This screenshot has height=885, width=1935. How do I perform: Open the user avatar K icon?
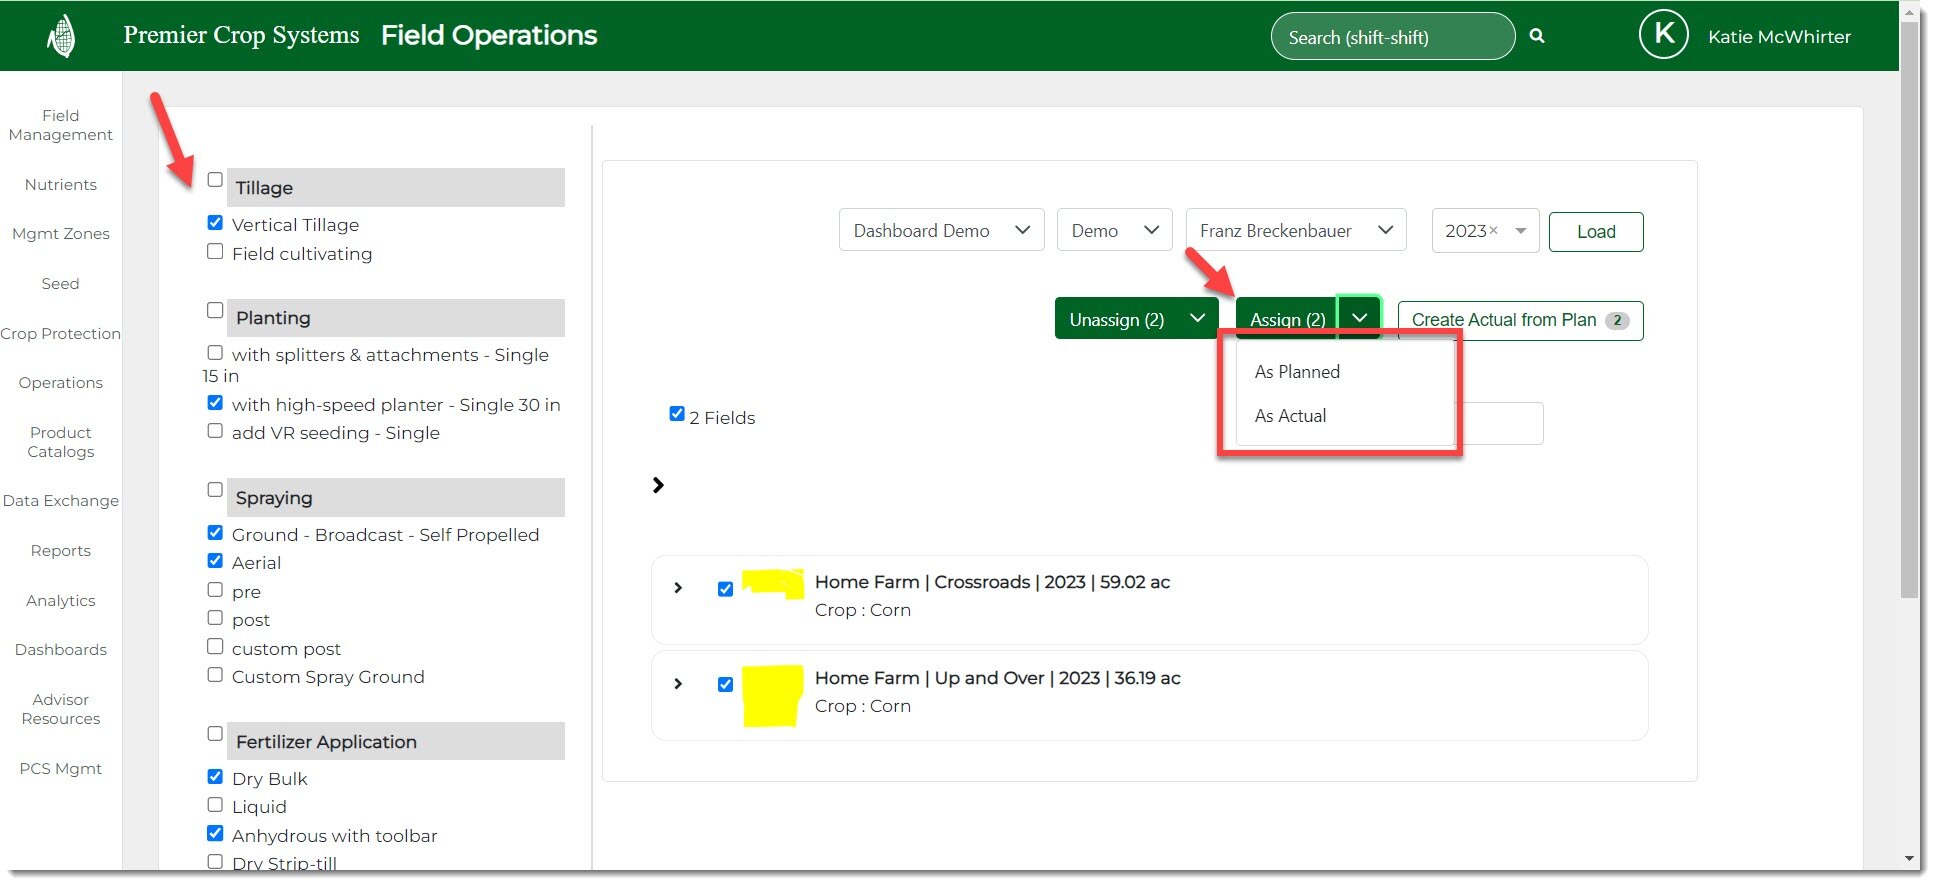[1663, 35]
